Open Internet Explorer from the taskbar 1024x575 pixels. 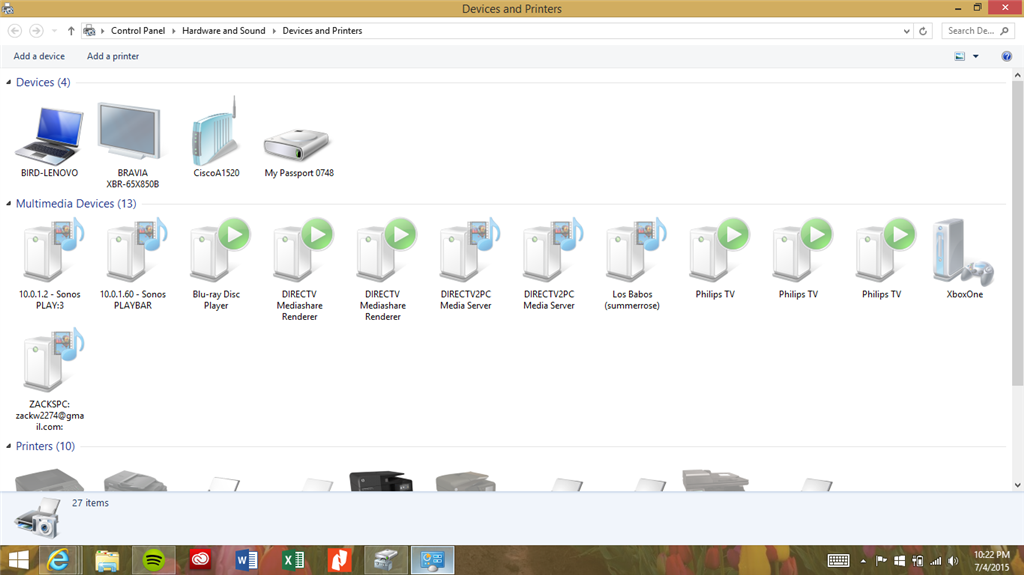click(59, 560)
